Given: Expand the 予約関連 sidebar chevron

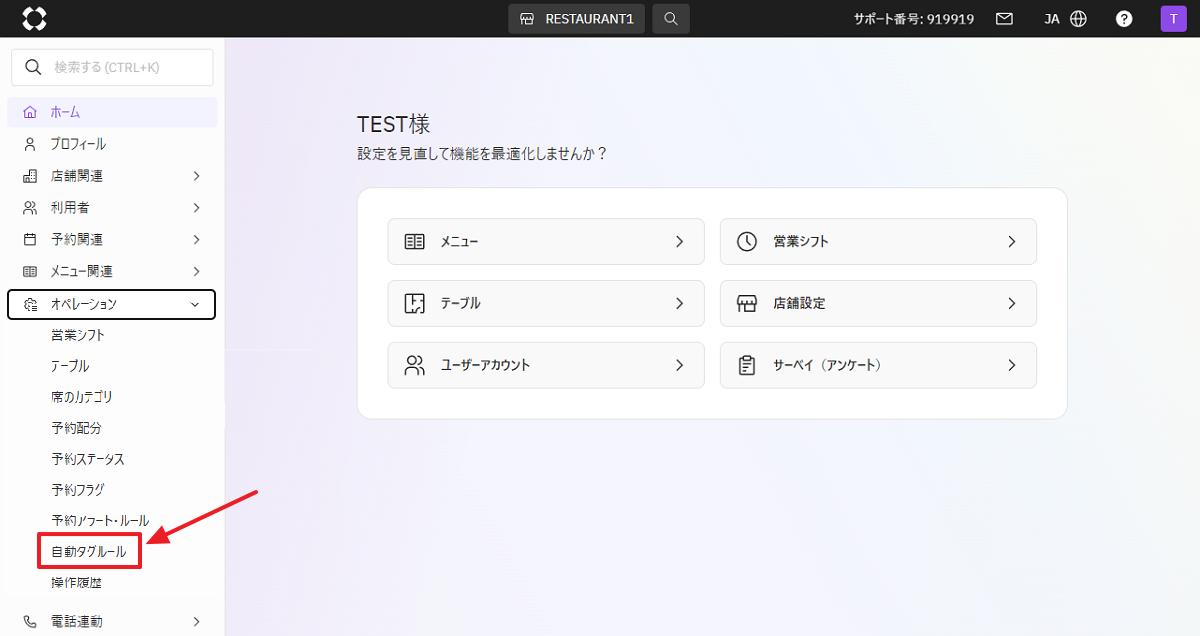Looking at the screenshot, I should [196, 240].
